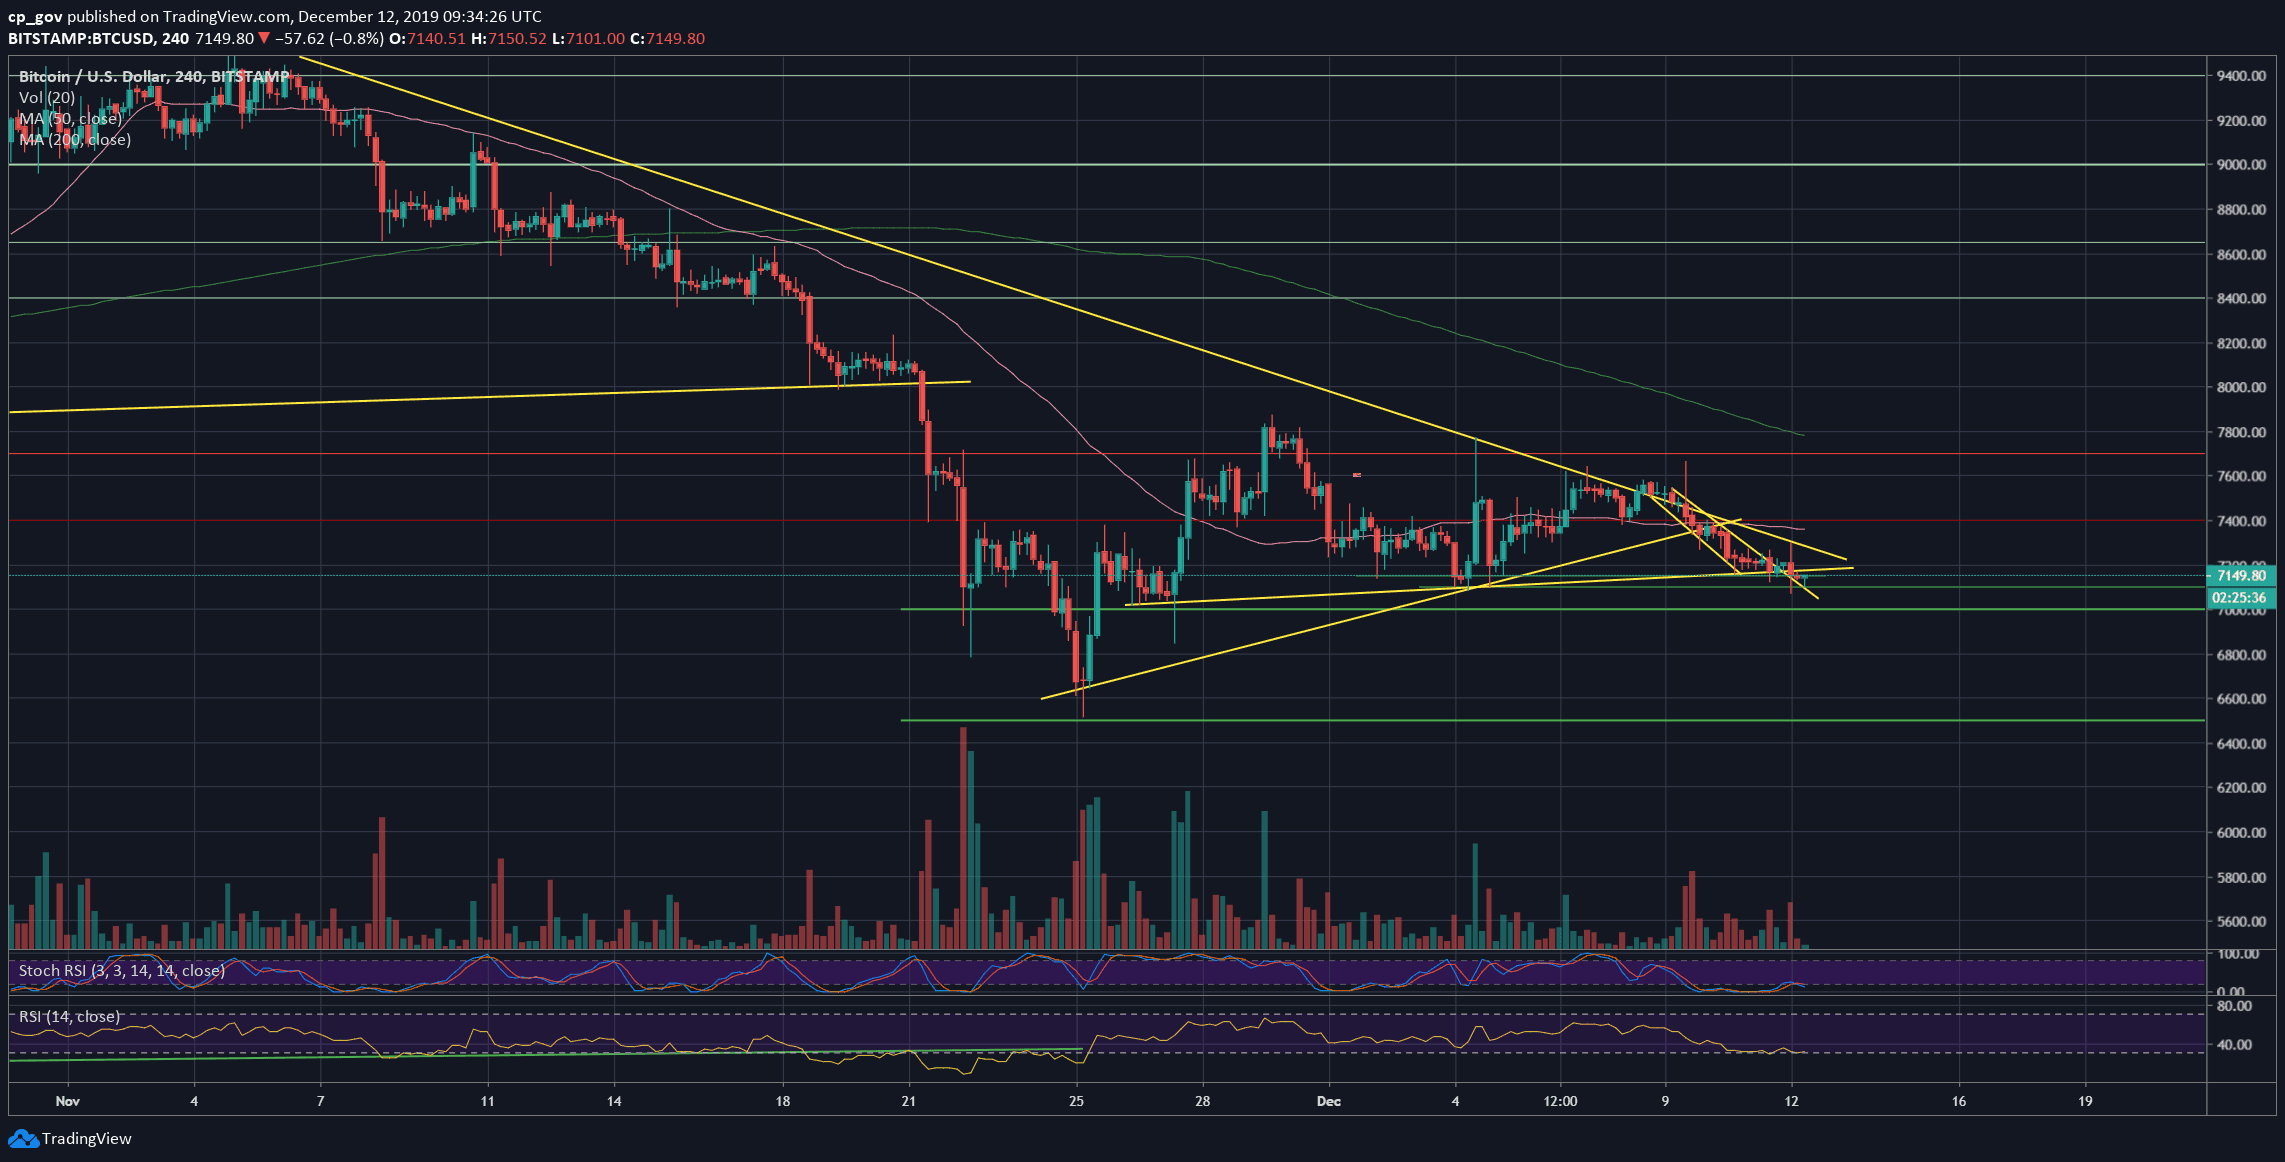Click the 7400.00 price axis label
This screenshot has height=1162, width=2285.
(x=2240, y=521)
